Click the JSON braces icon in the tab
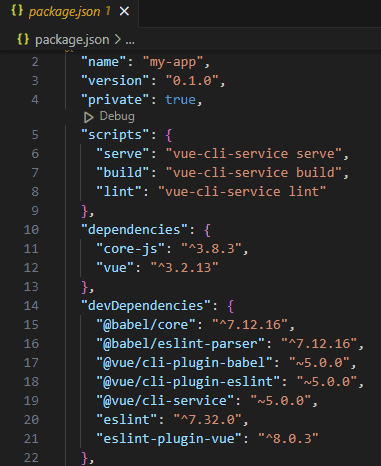The width and height of the screenshot is (381, 466). [17, 11]
